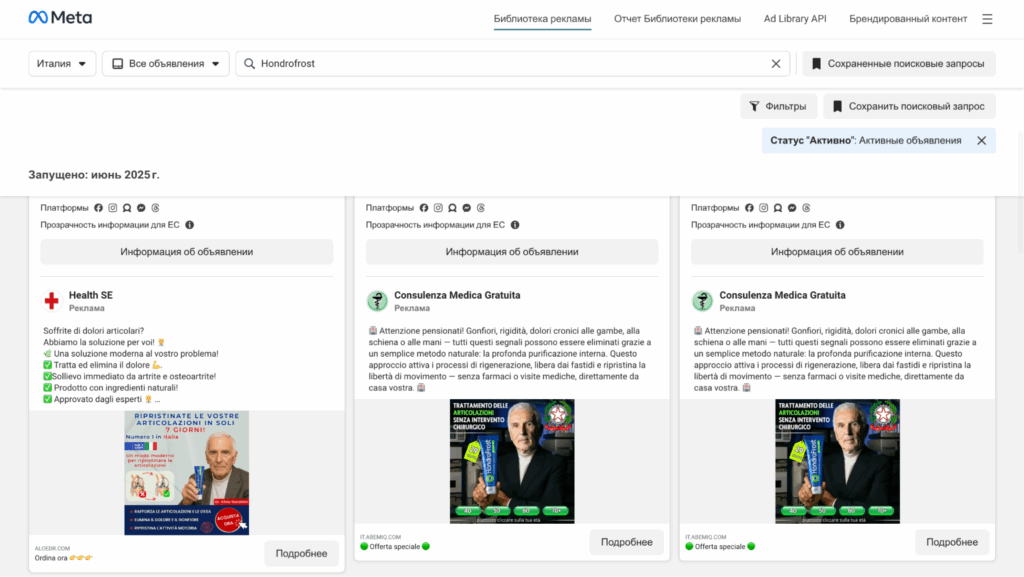
Task: Click the search magnifier icon
Action: point(249,63)
